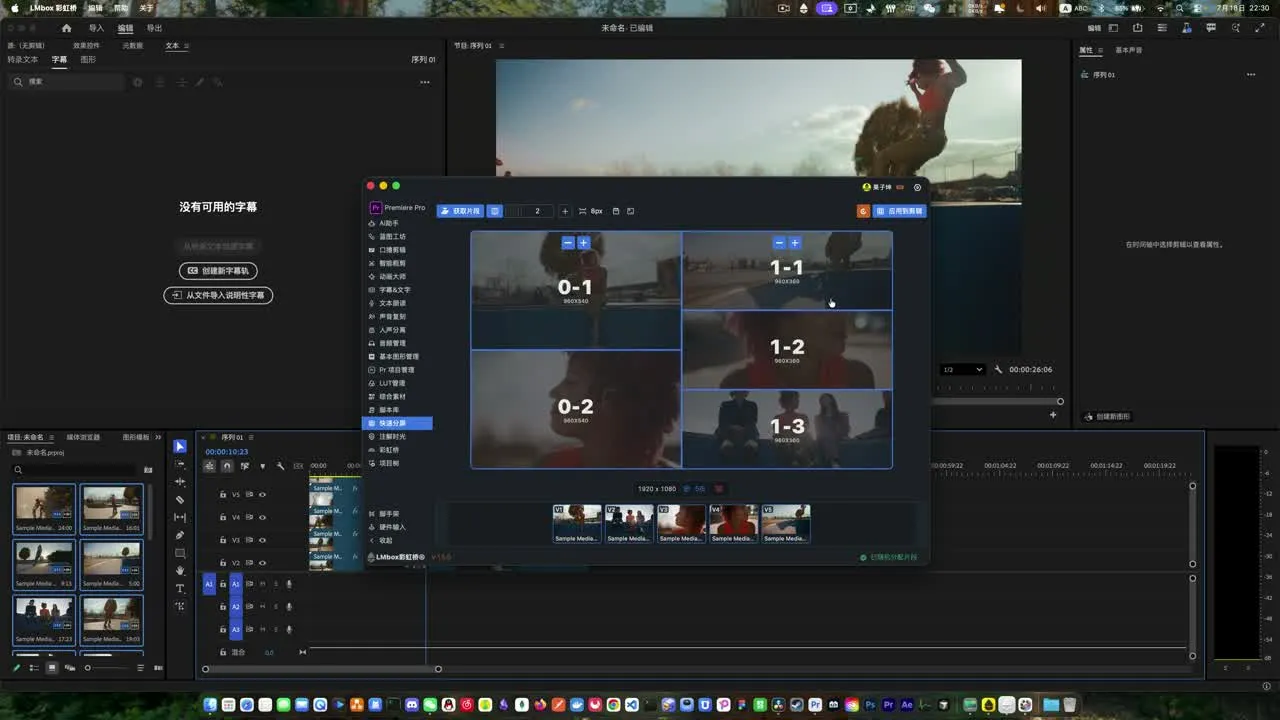The image size is (1280, 720).
Task: Click the project panel search field
Action: pyautogui.click(x=76, y=469)
